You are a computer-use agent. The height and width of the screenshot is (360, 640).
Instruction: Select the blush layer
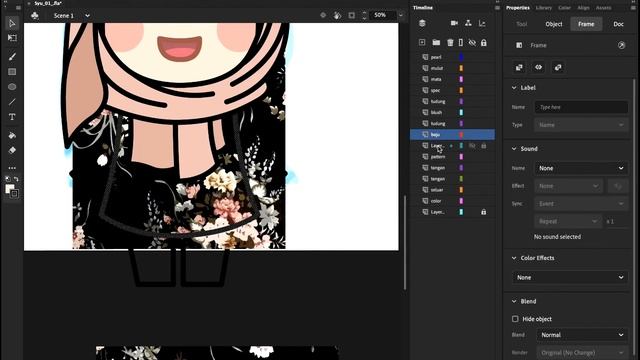tap(452, 112)
